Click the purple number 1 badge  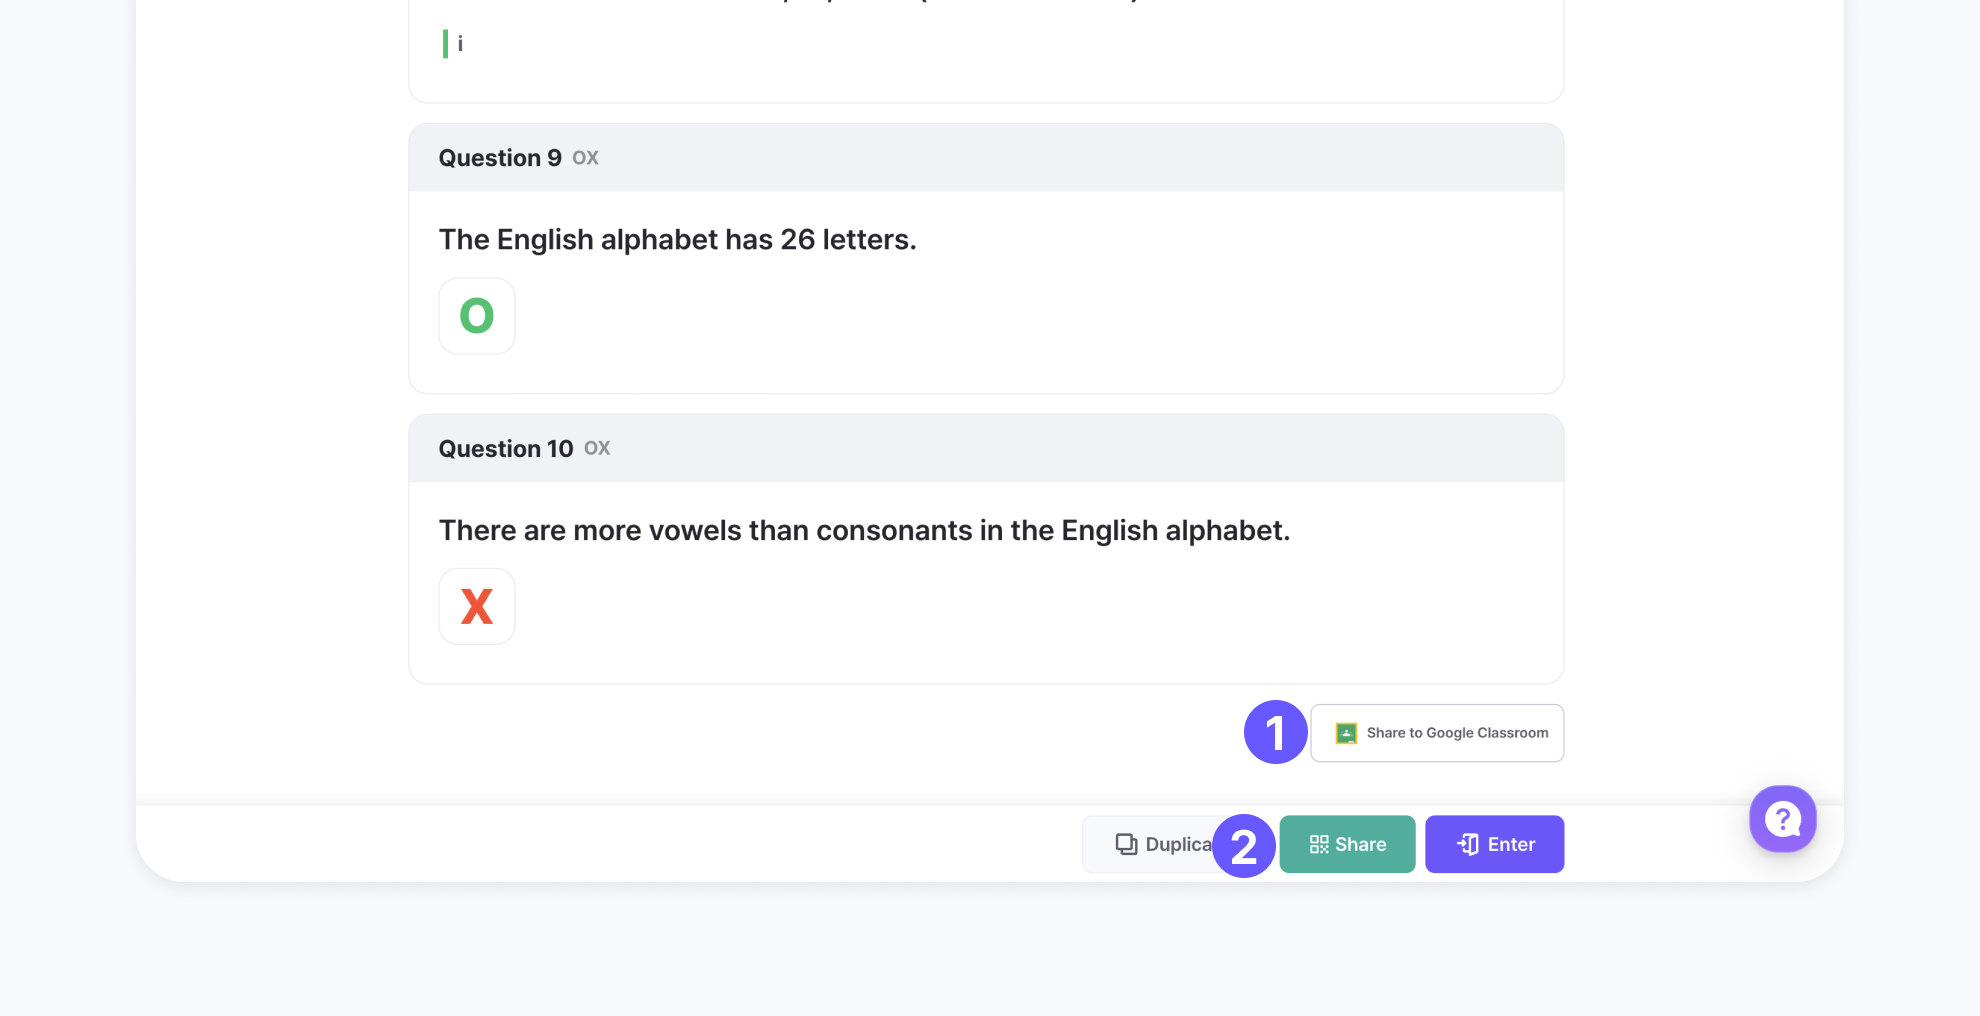(1275, 732)
